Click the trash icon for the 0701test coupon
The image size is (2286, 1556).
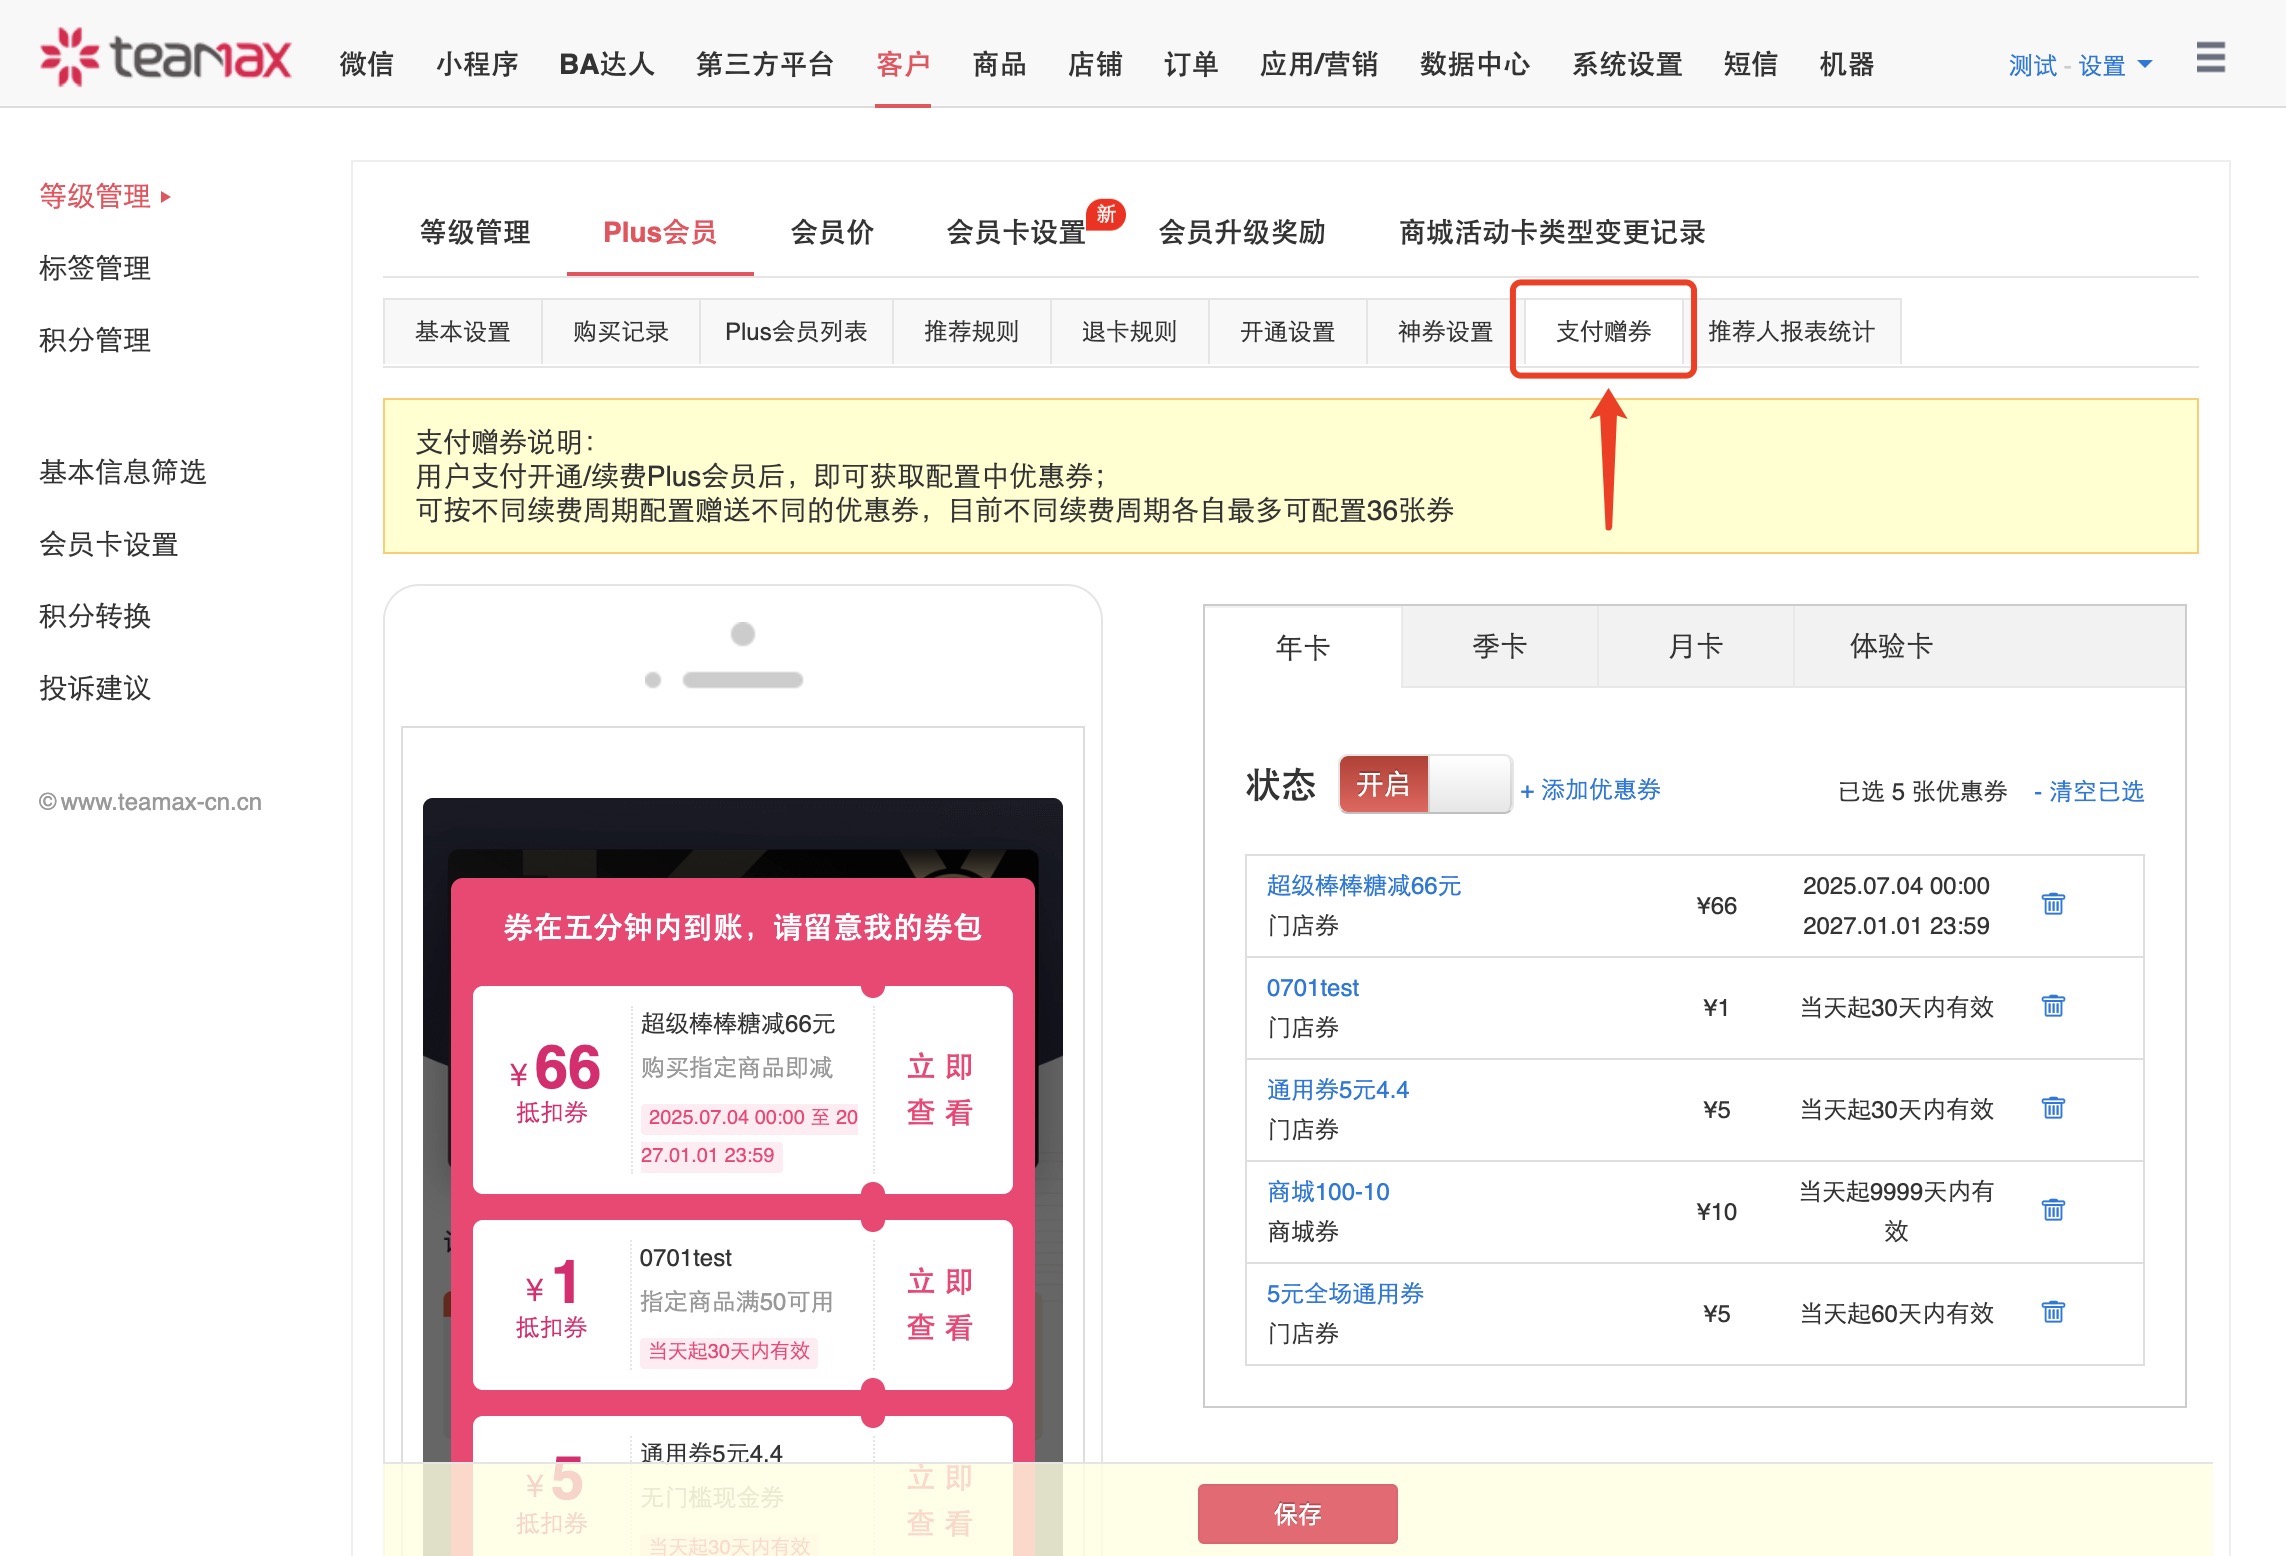[x=2052, y=1006]
